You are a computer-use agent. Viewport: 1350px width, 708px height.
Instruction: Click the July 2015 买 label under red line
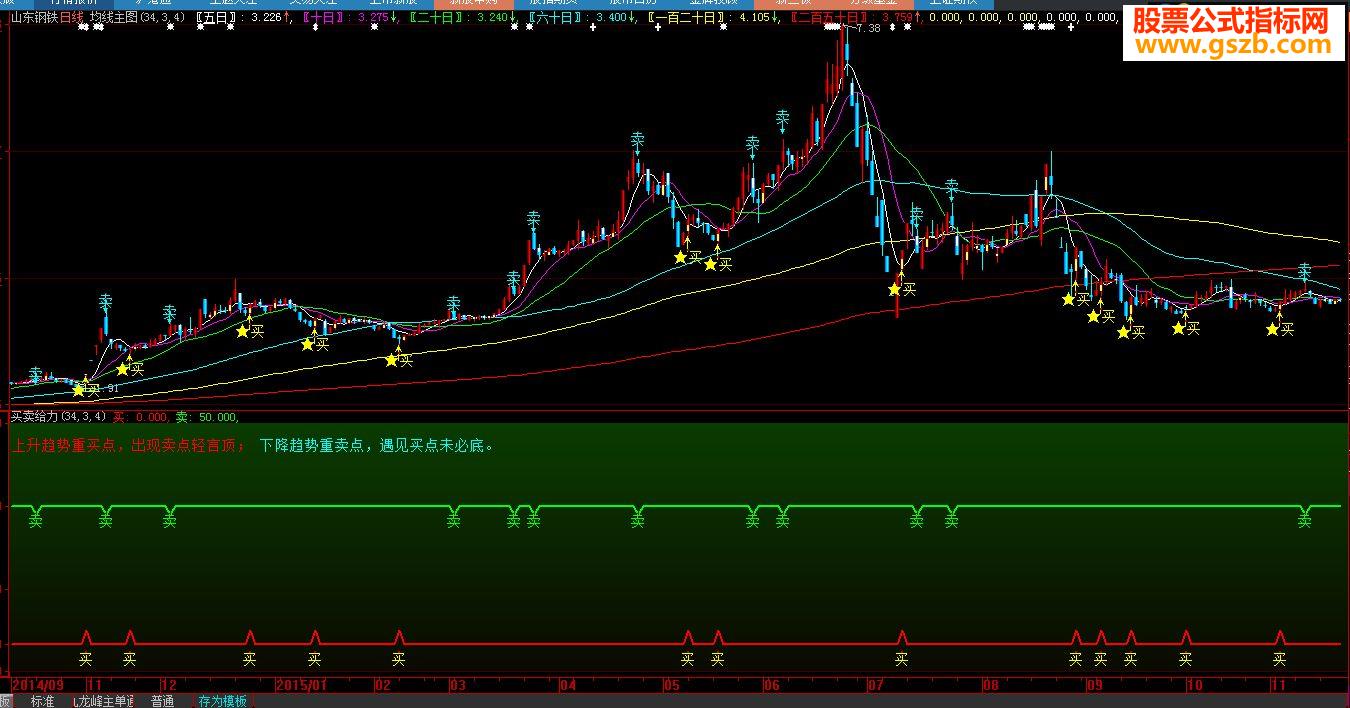click(901, 659)
